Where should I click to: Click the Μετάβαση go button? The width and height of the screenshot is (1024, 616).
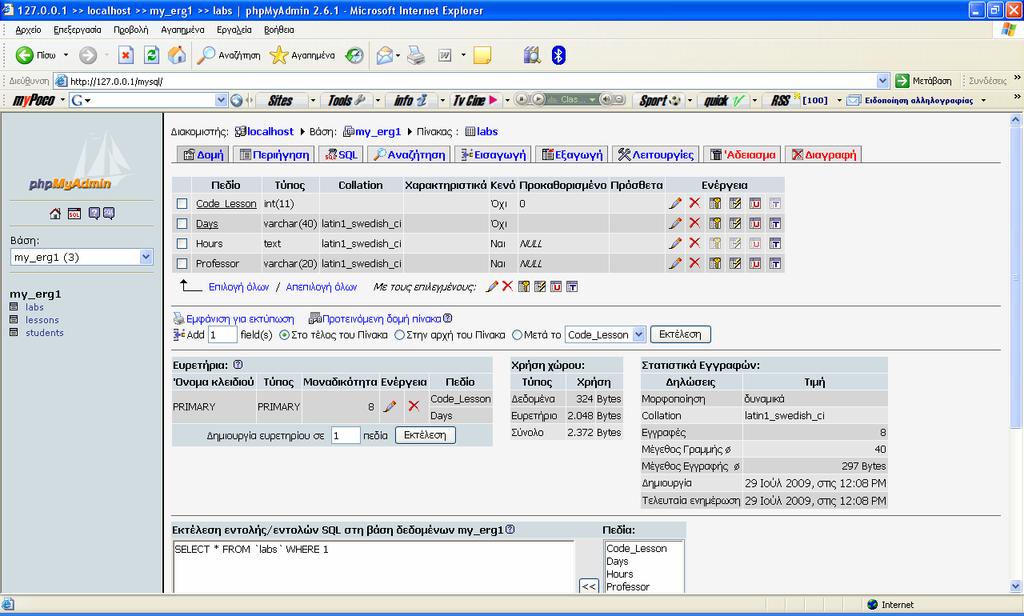point(923,81)
